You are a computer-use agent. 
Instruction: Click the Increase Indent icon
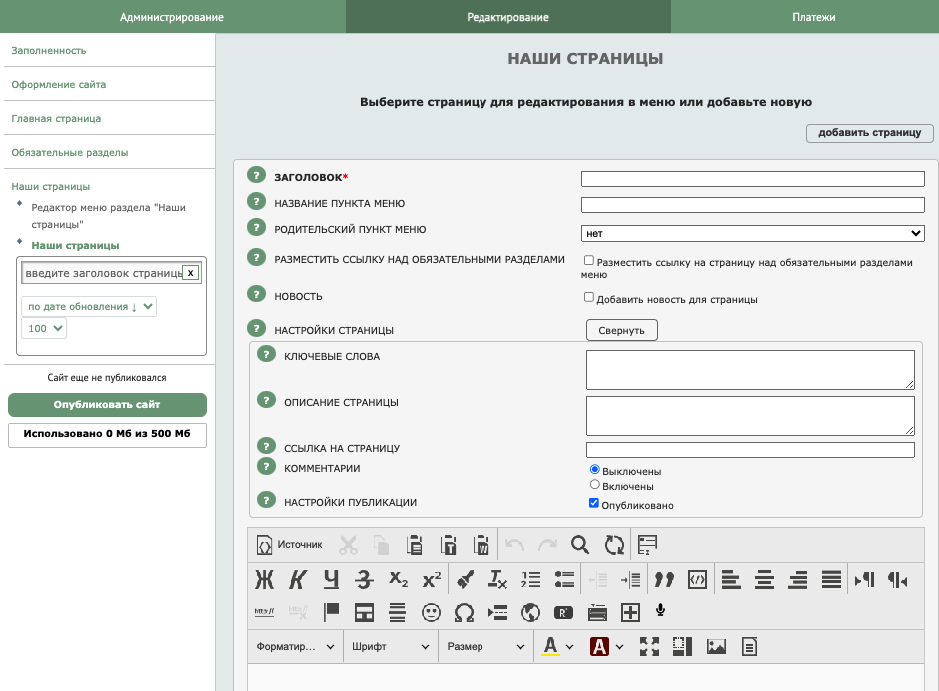[631, 579]
